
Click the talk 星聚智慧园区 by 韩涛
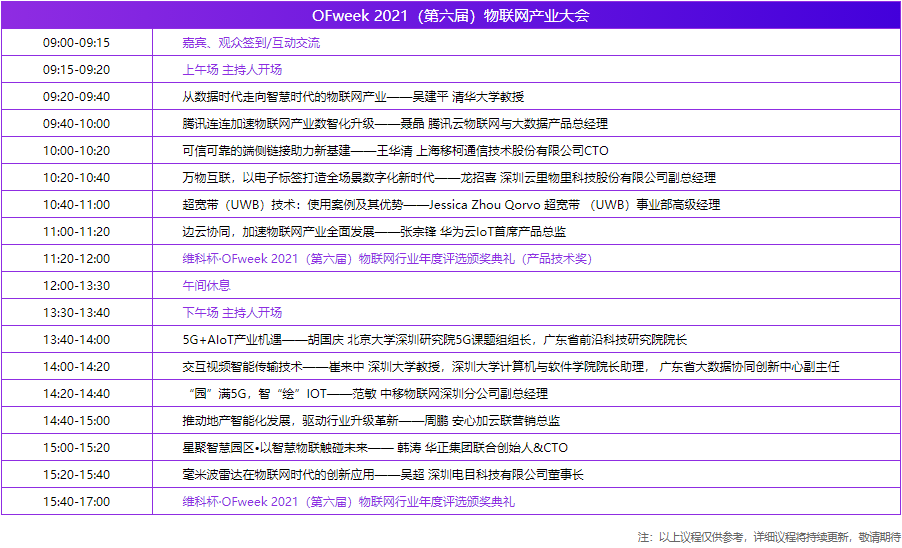tap(375, 448)
